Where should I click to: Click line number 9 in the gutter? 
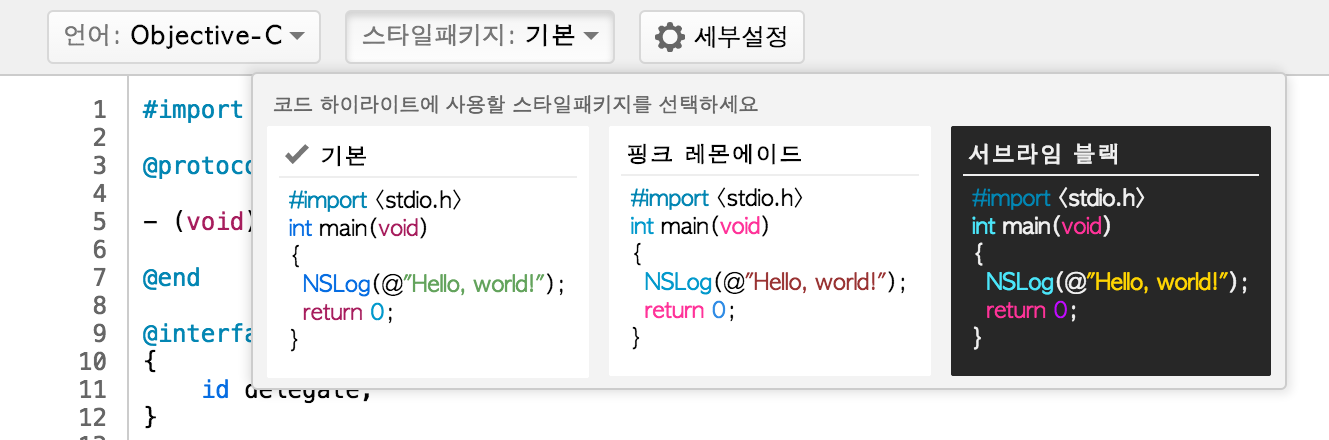[x=99, y=333]
